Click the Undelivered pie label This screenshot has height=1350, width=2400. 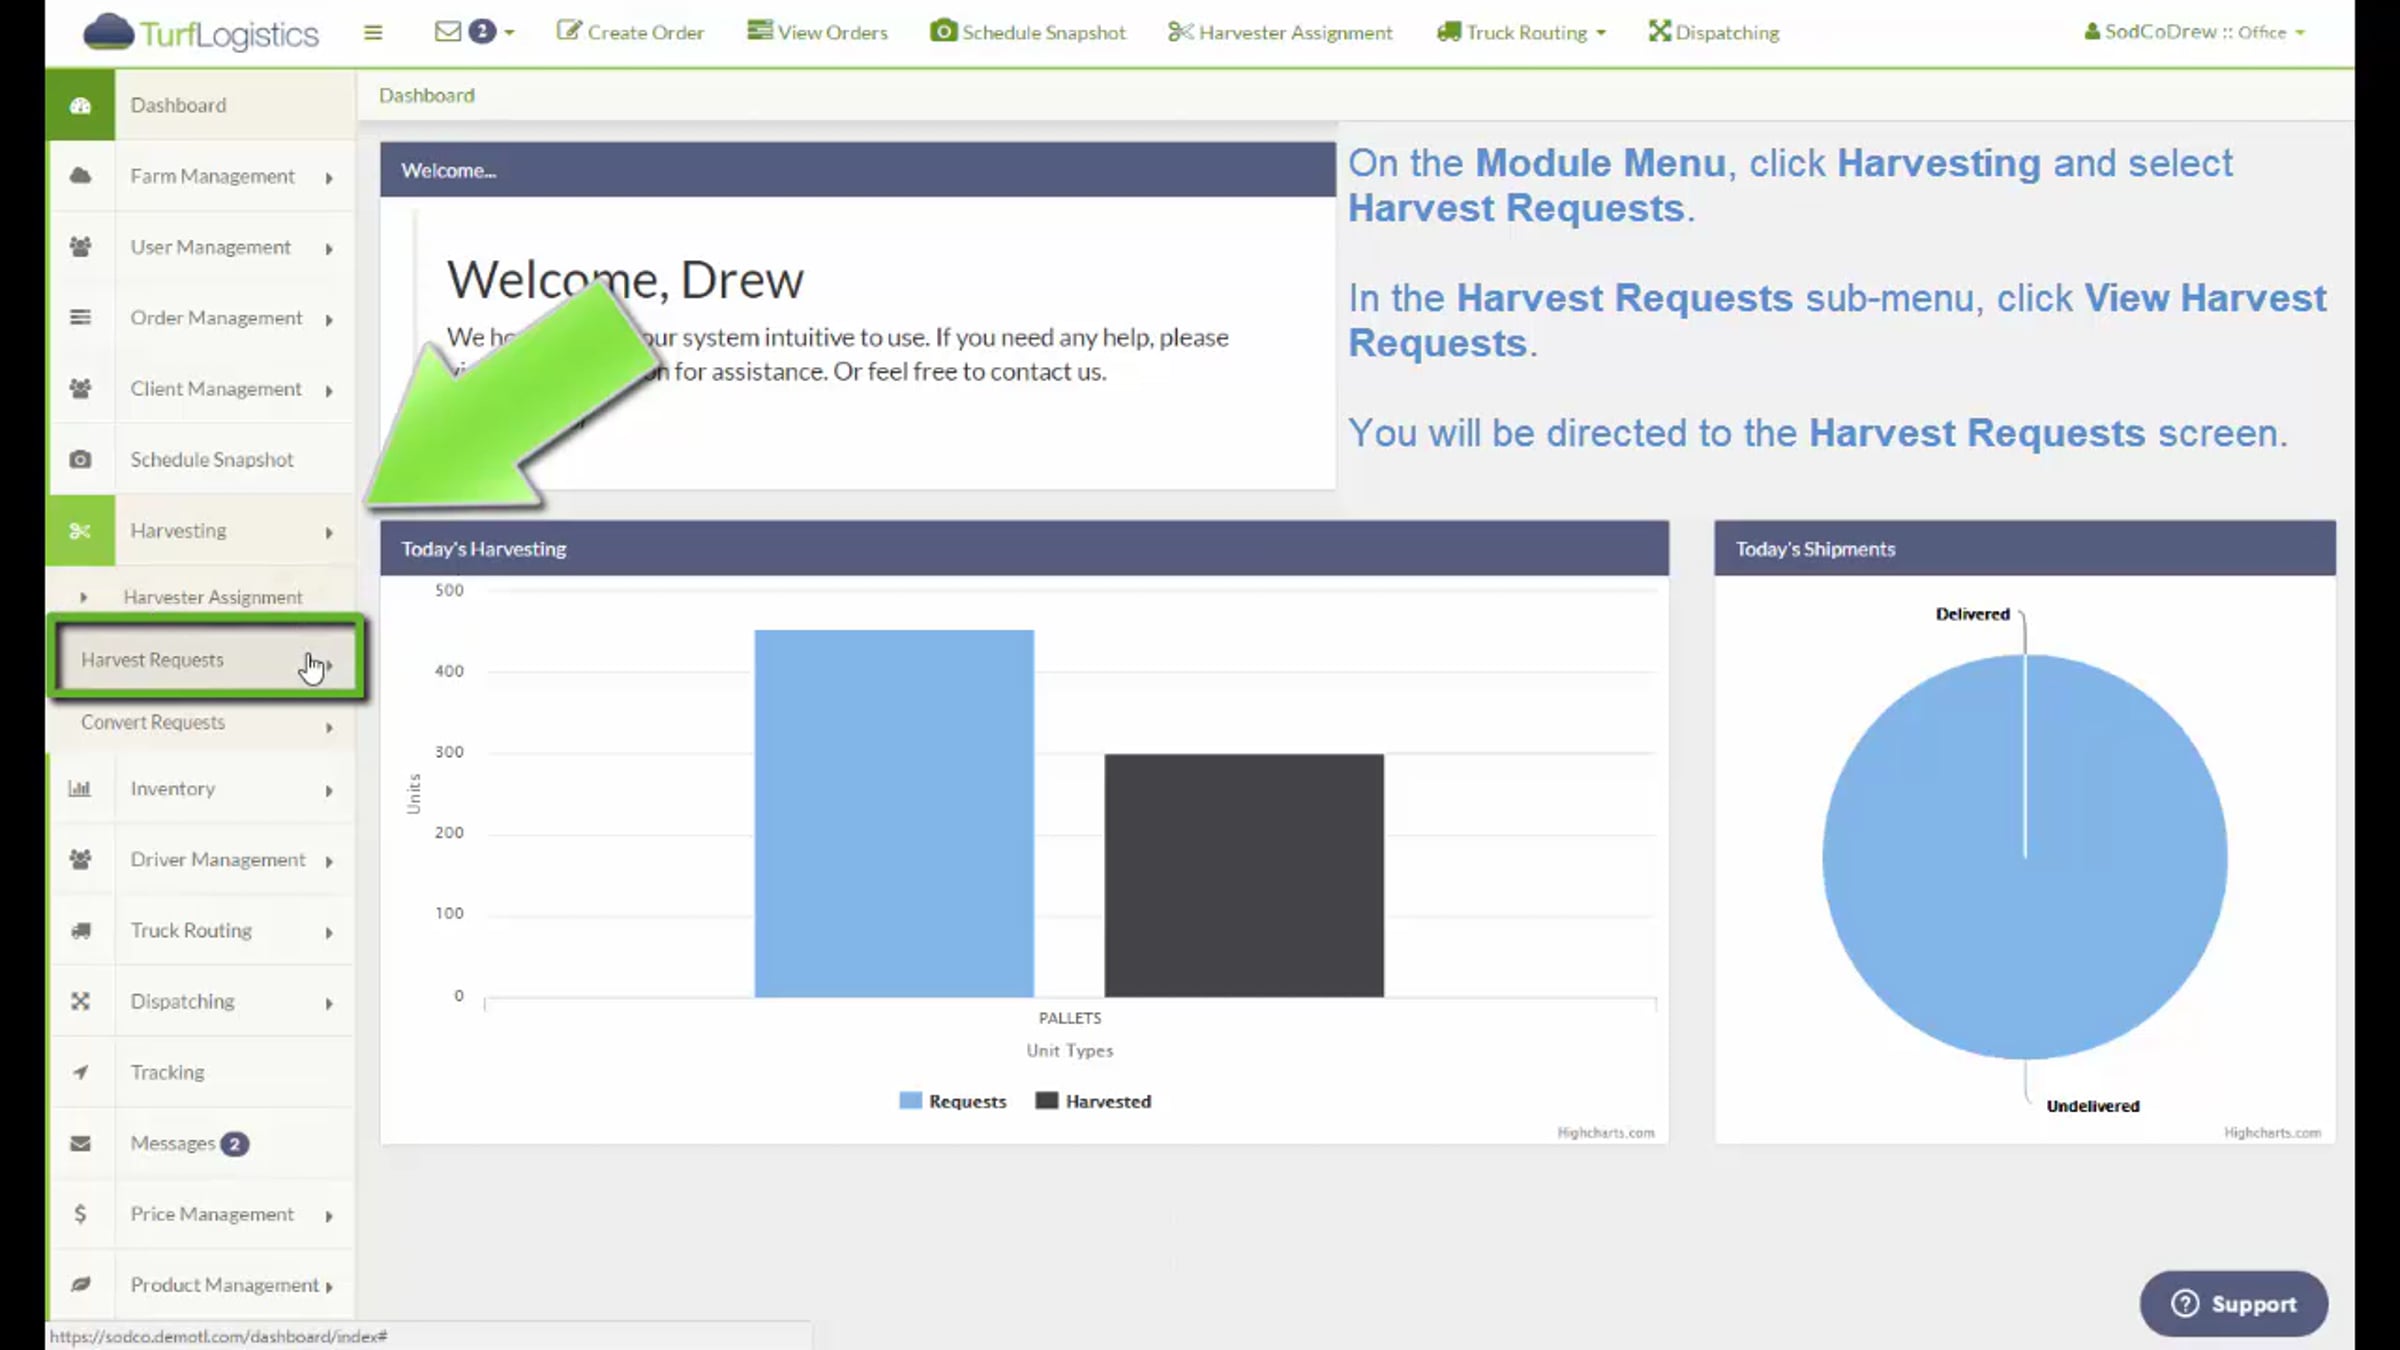(x=2093, y=1106)
